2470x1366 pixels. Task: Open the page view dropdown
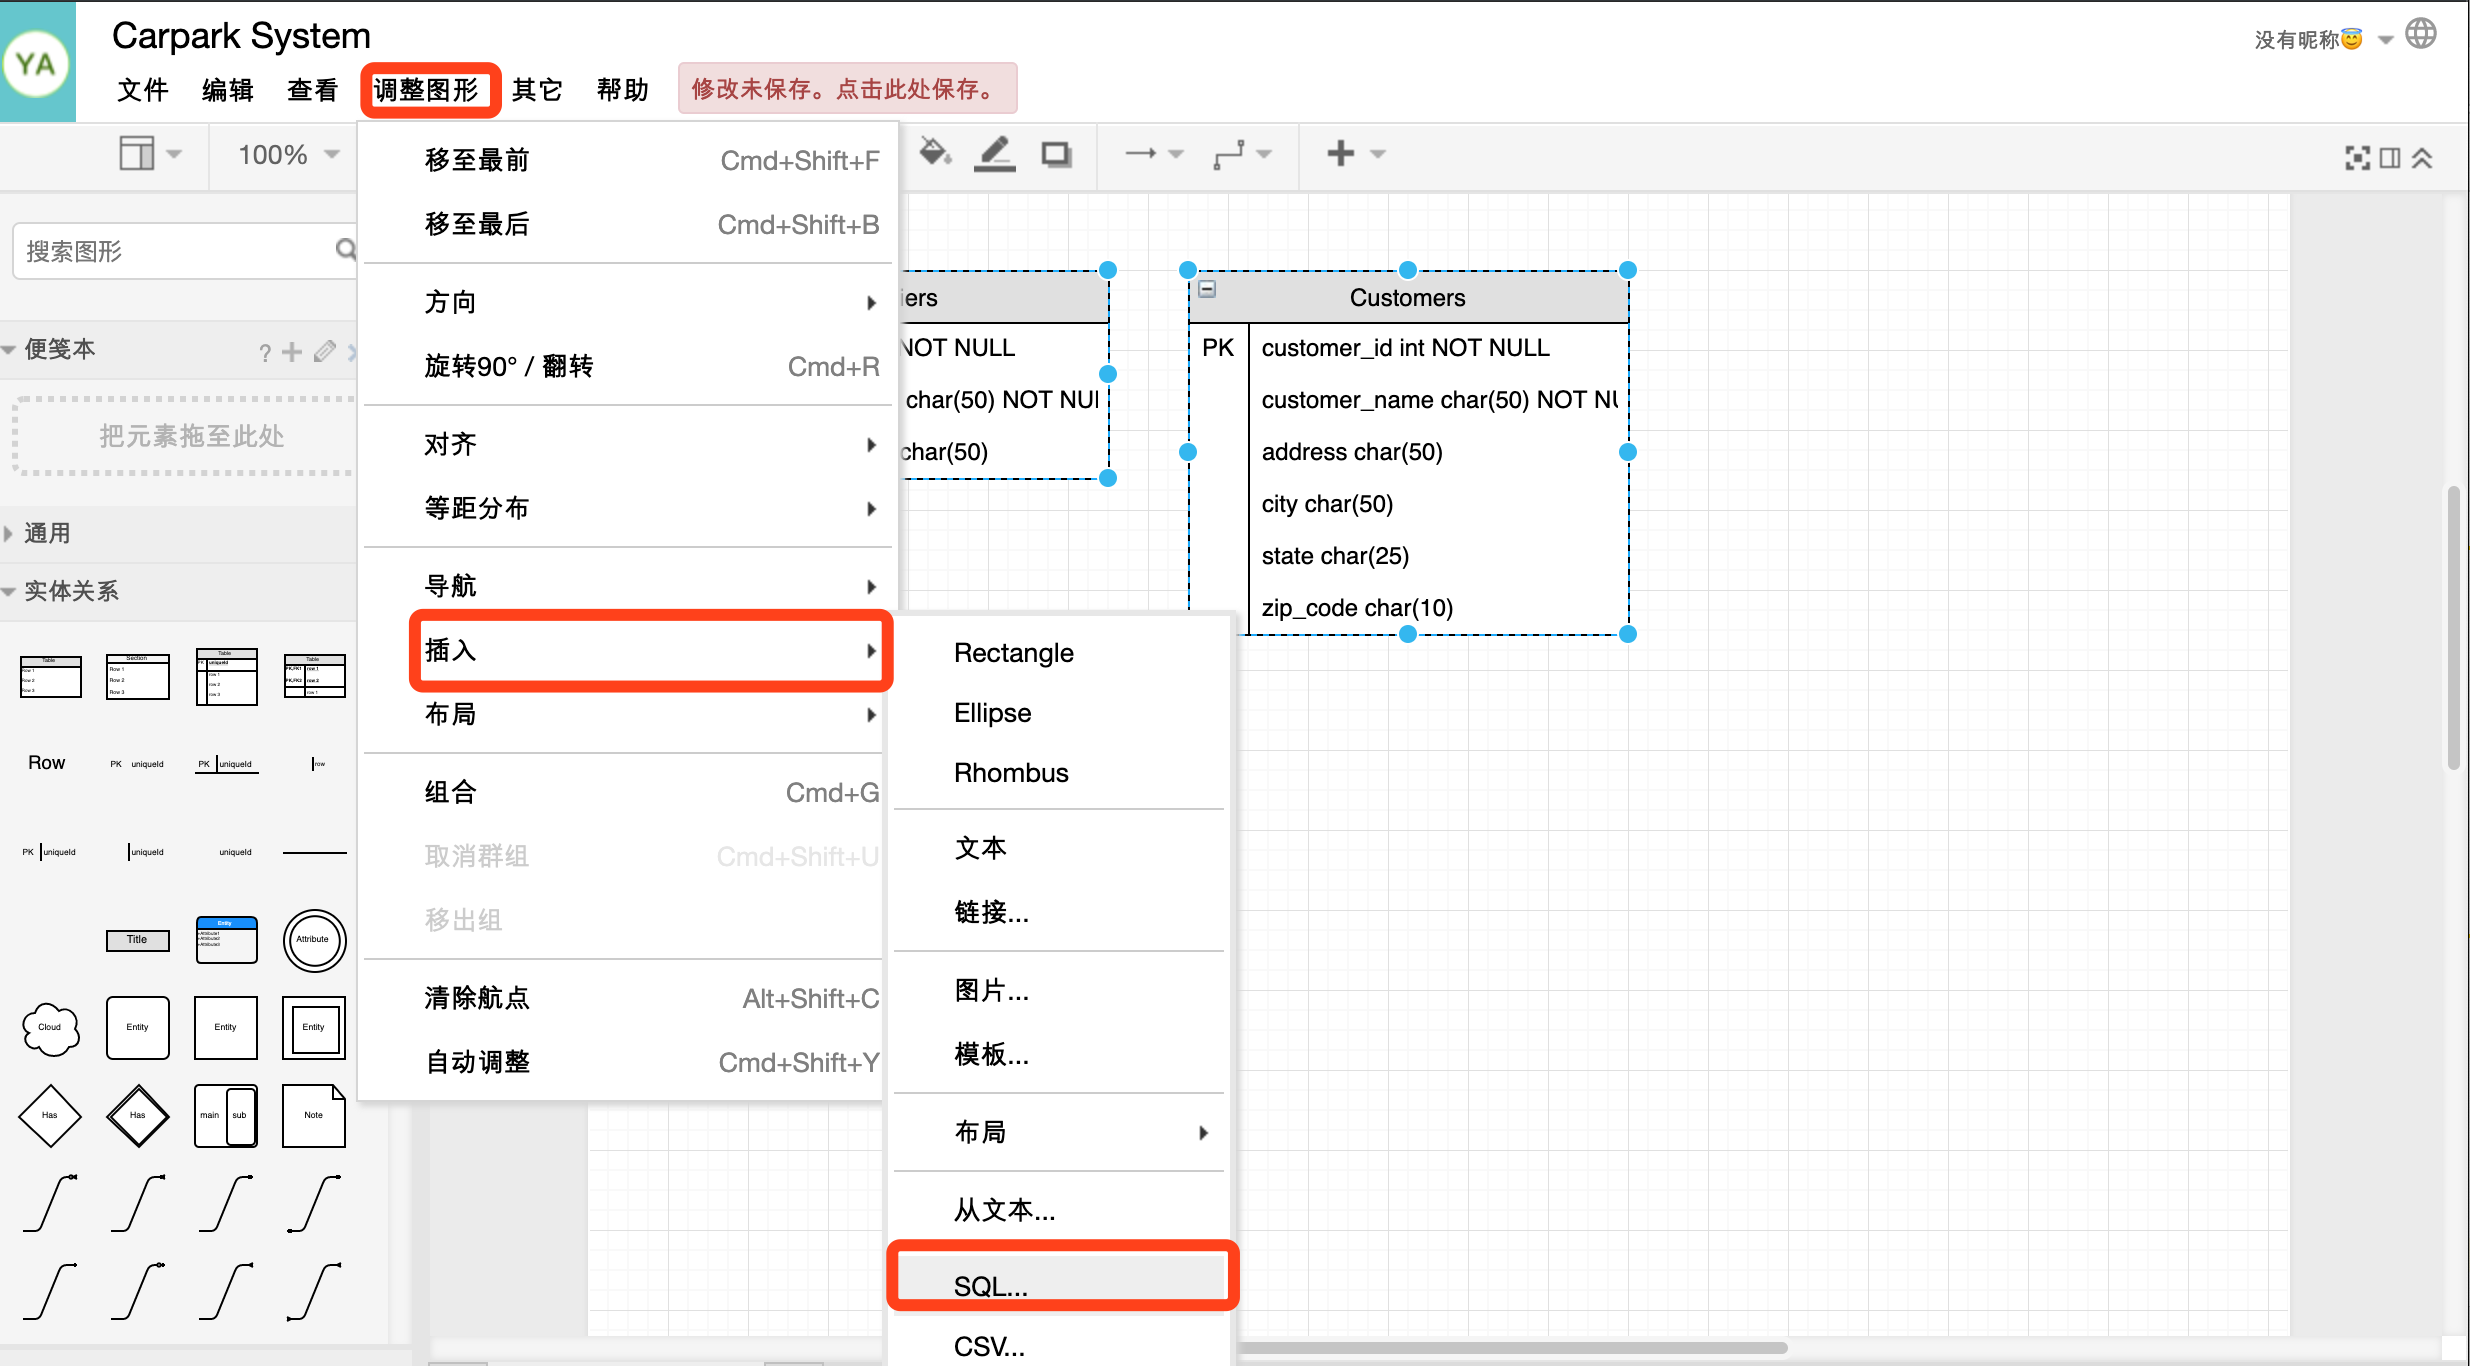(x=150, y=154)
